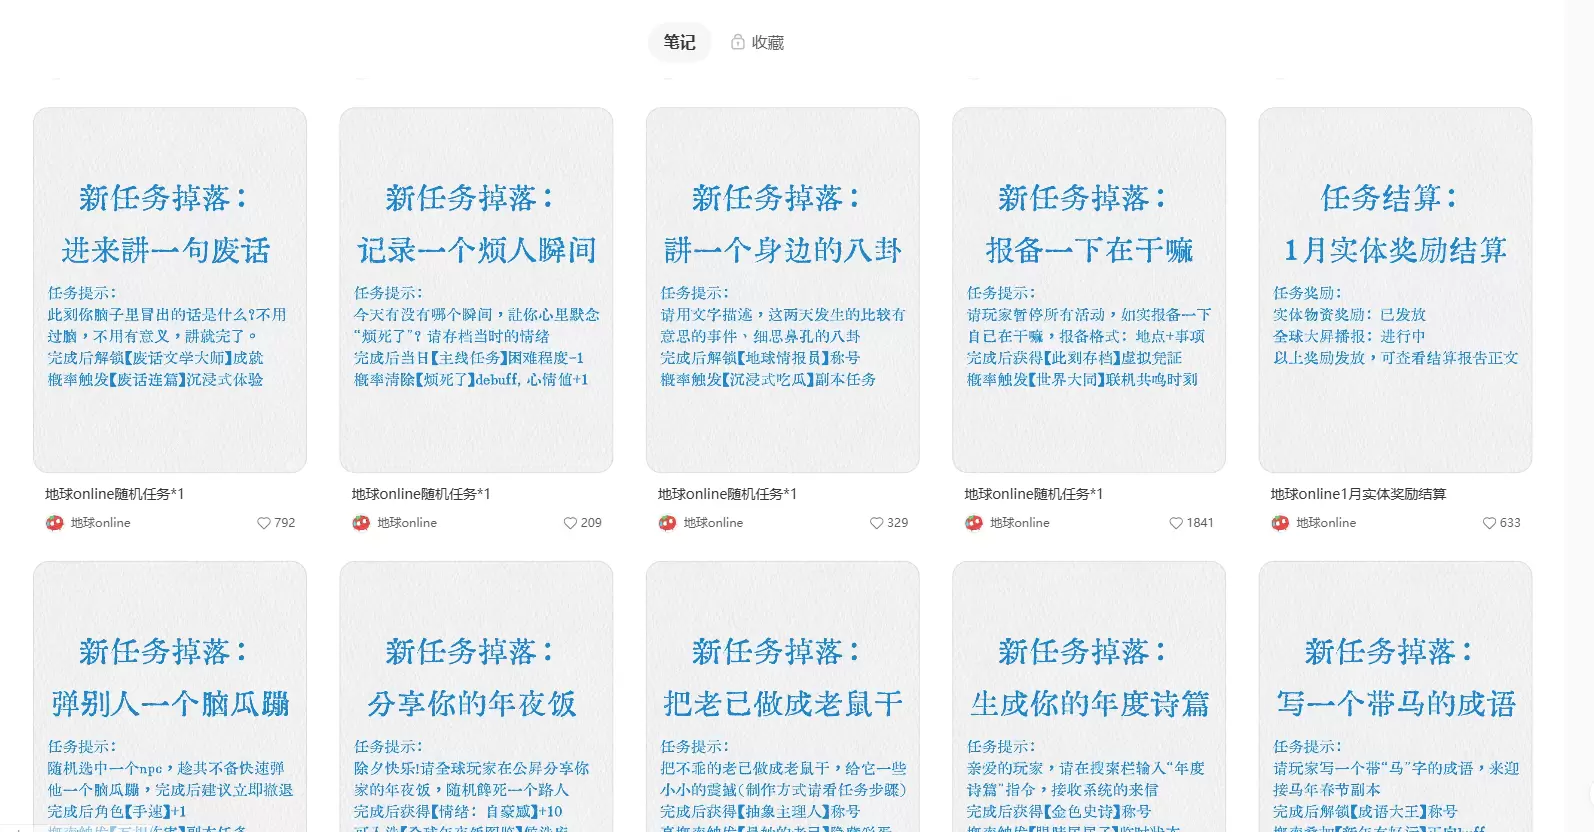Open the 记录一个烦人瞬间 note card
Viewport: 1594px width, 832px height.
click(476, 290)
